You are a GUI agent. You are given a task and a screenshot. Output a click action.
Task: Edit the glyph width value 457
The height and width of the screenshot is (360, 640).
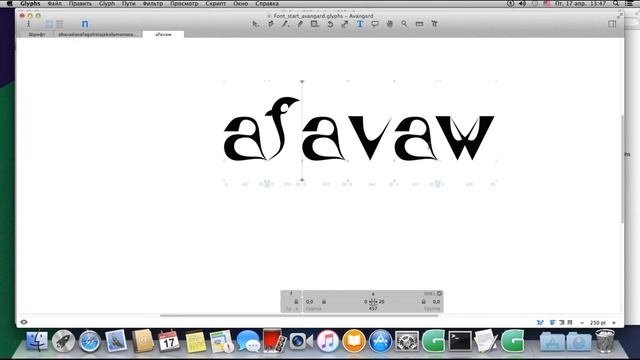(373, 309)
